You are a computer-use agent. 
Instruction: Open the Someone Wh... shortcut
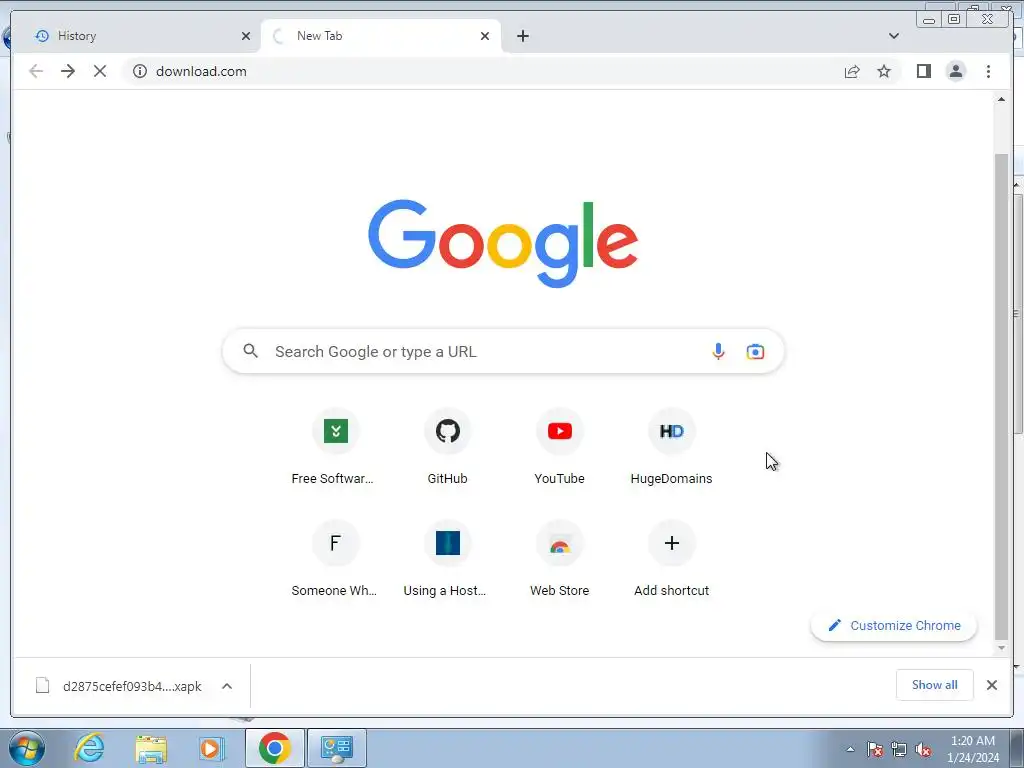(x=335, y=560)
